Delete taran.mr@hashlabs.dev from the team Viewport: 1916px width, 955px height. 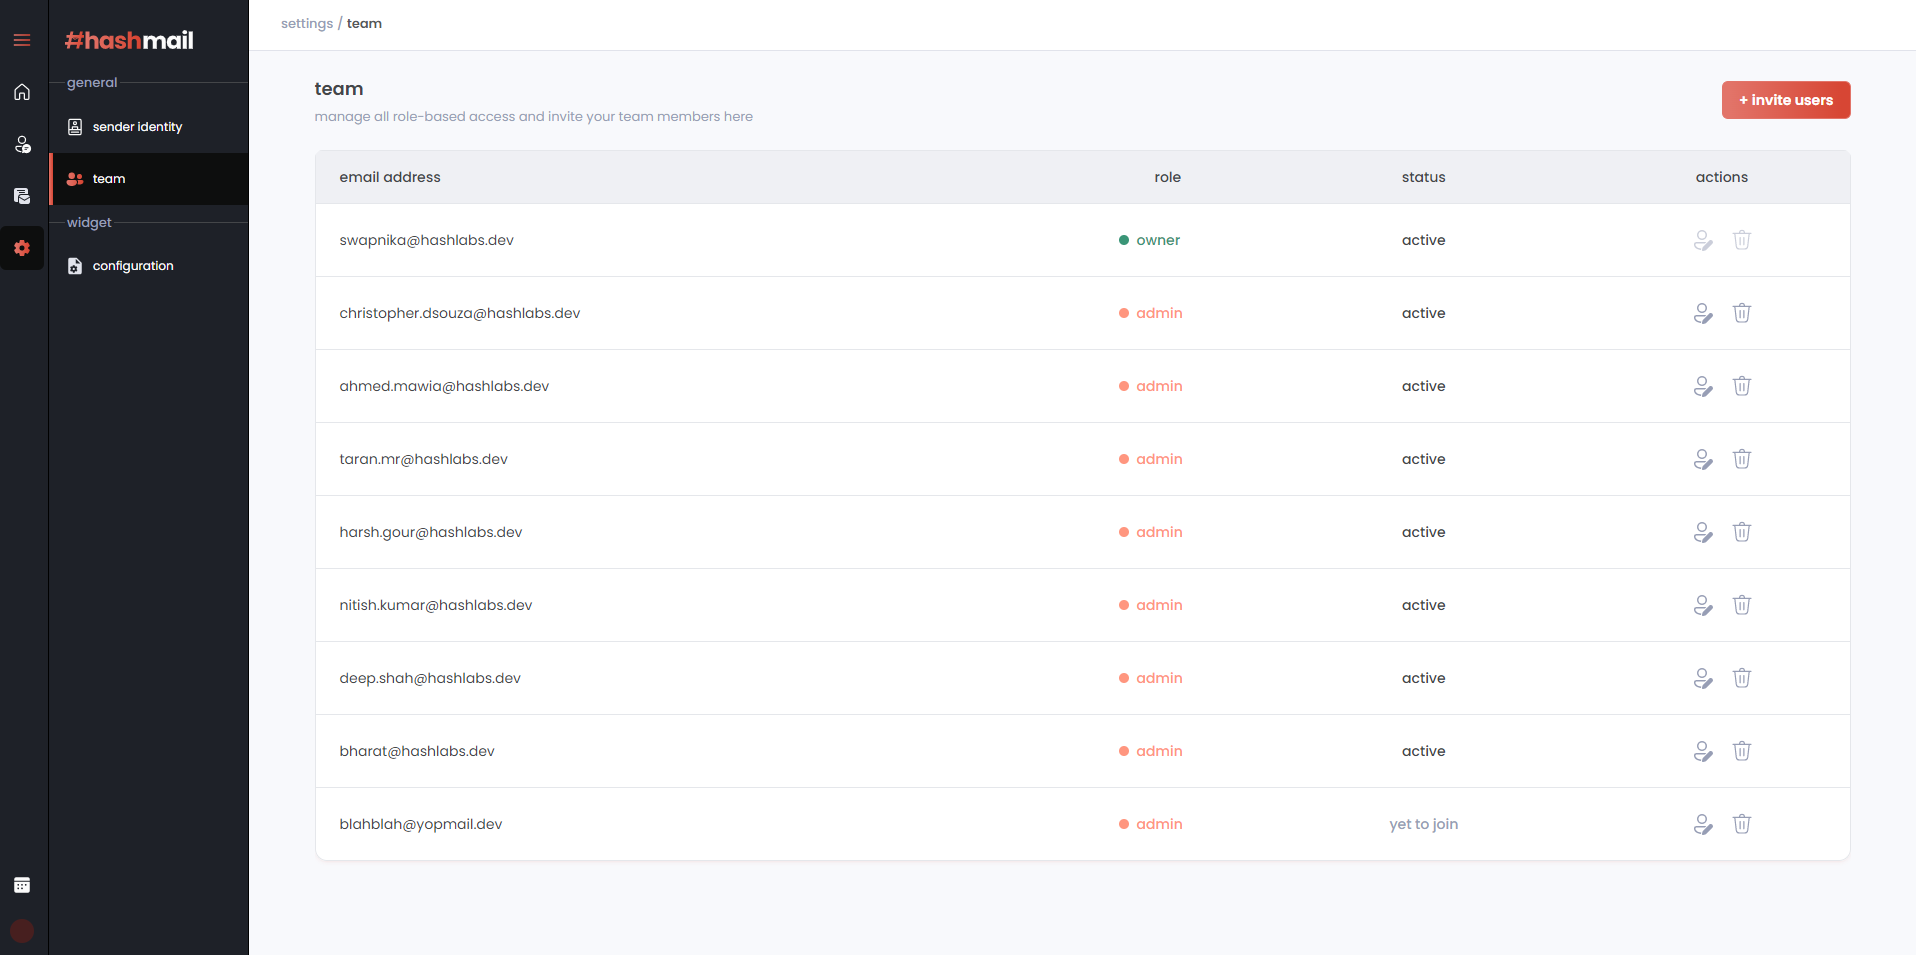(1742, 459)
